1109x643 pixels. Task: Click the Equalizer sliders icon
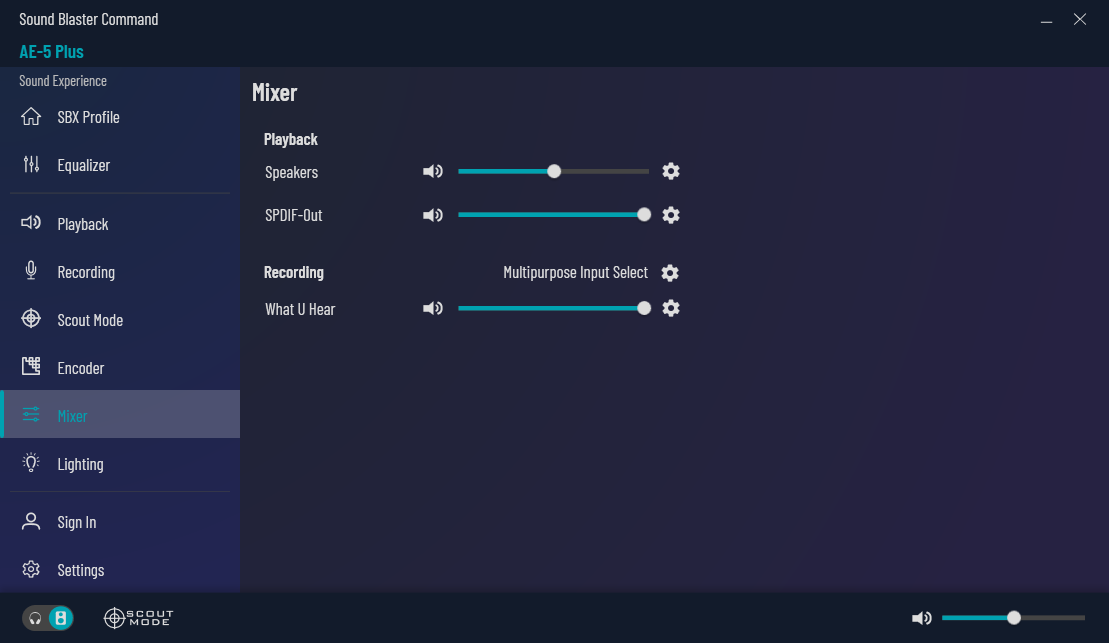[31, 165]
